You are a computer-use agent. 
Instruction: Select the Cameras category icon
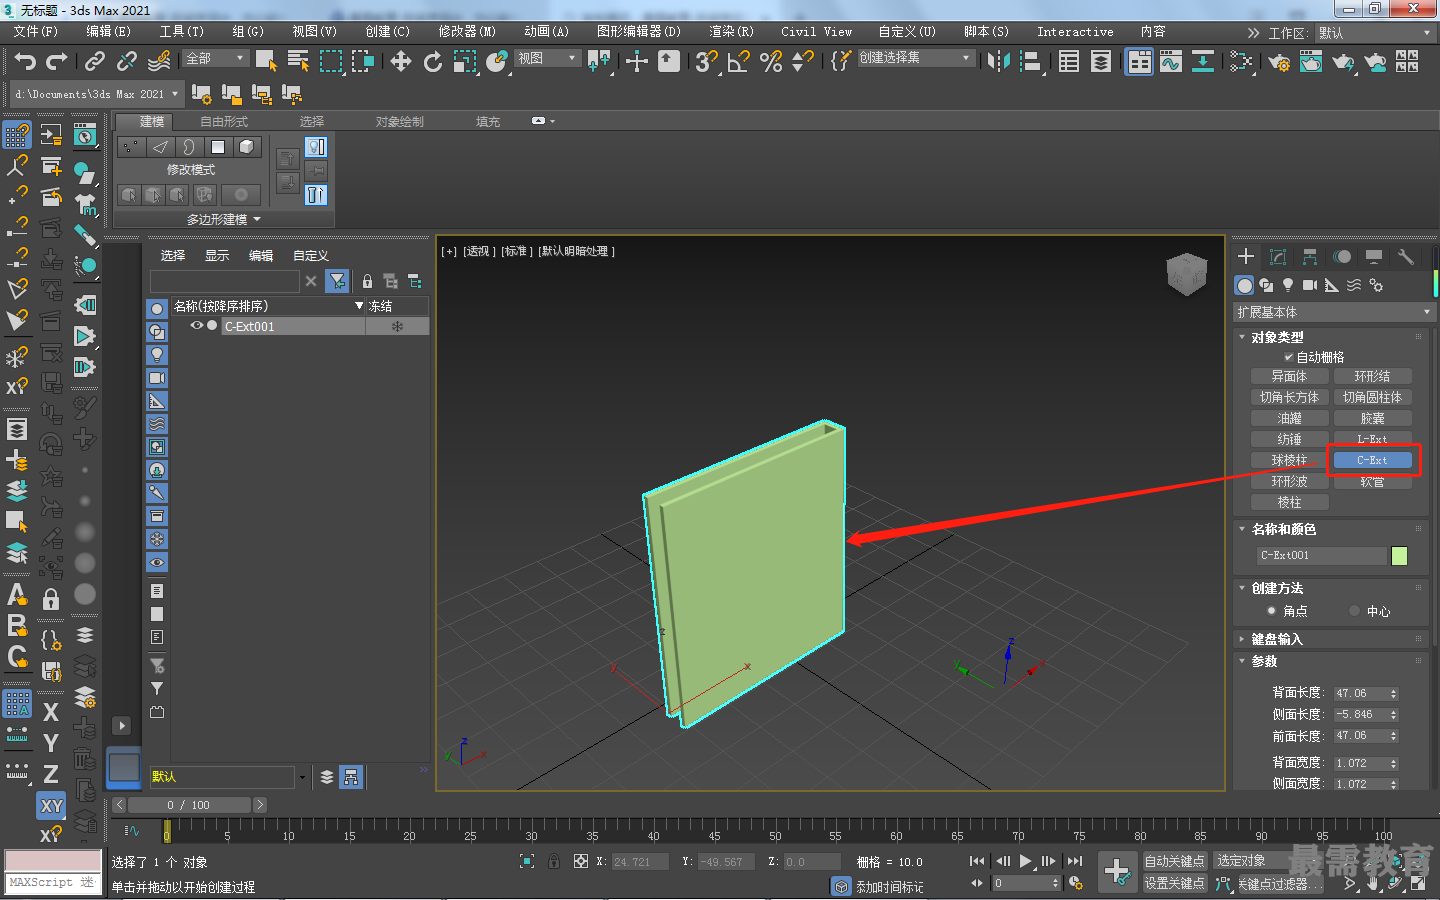(1310, 285)
